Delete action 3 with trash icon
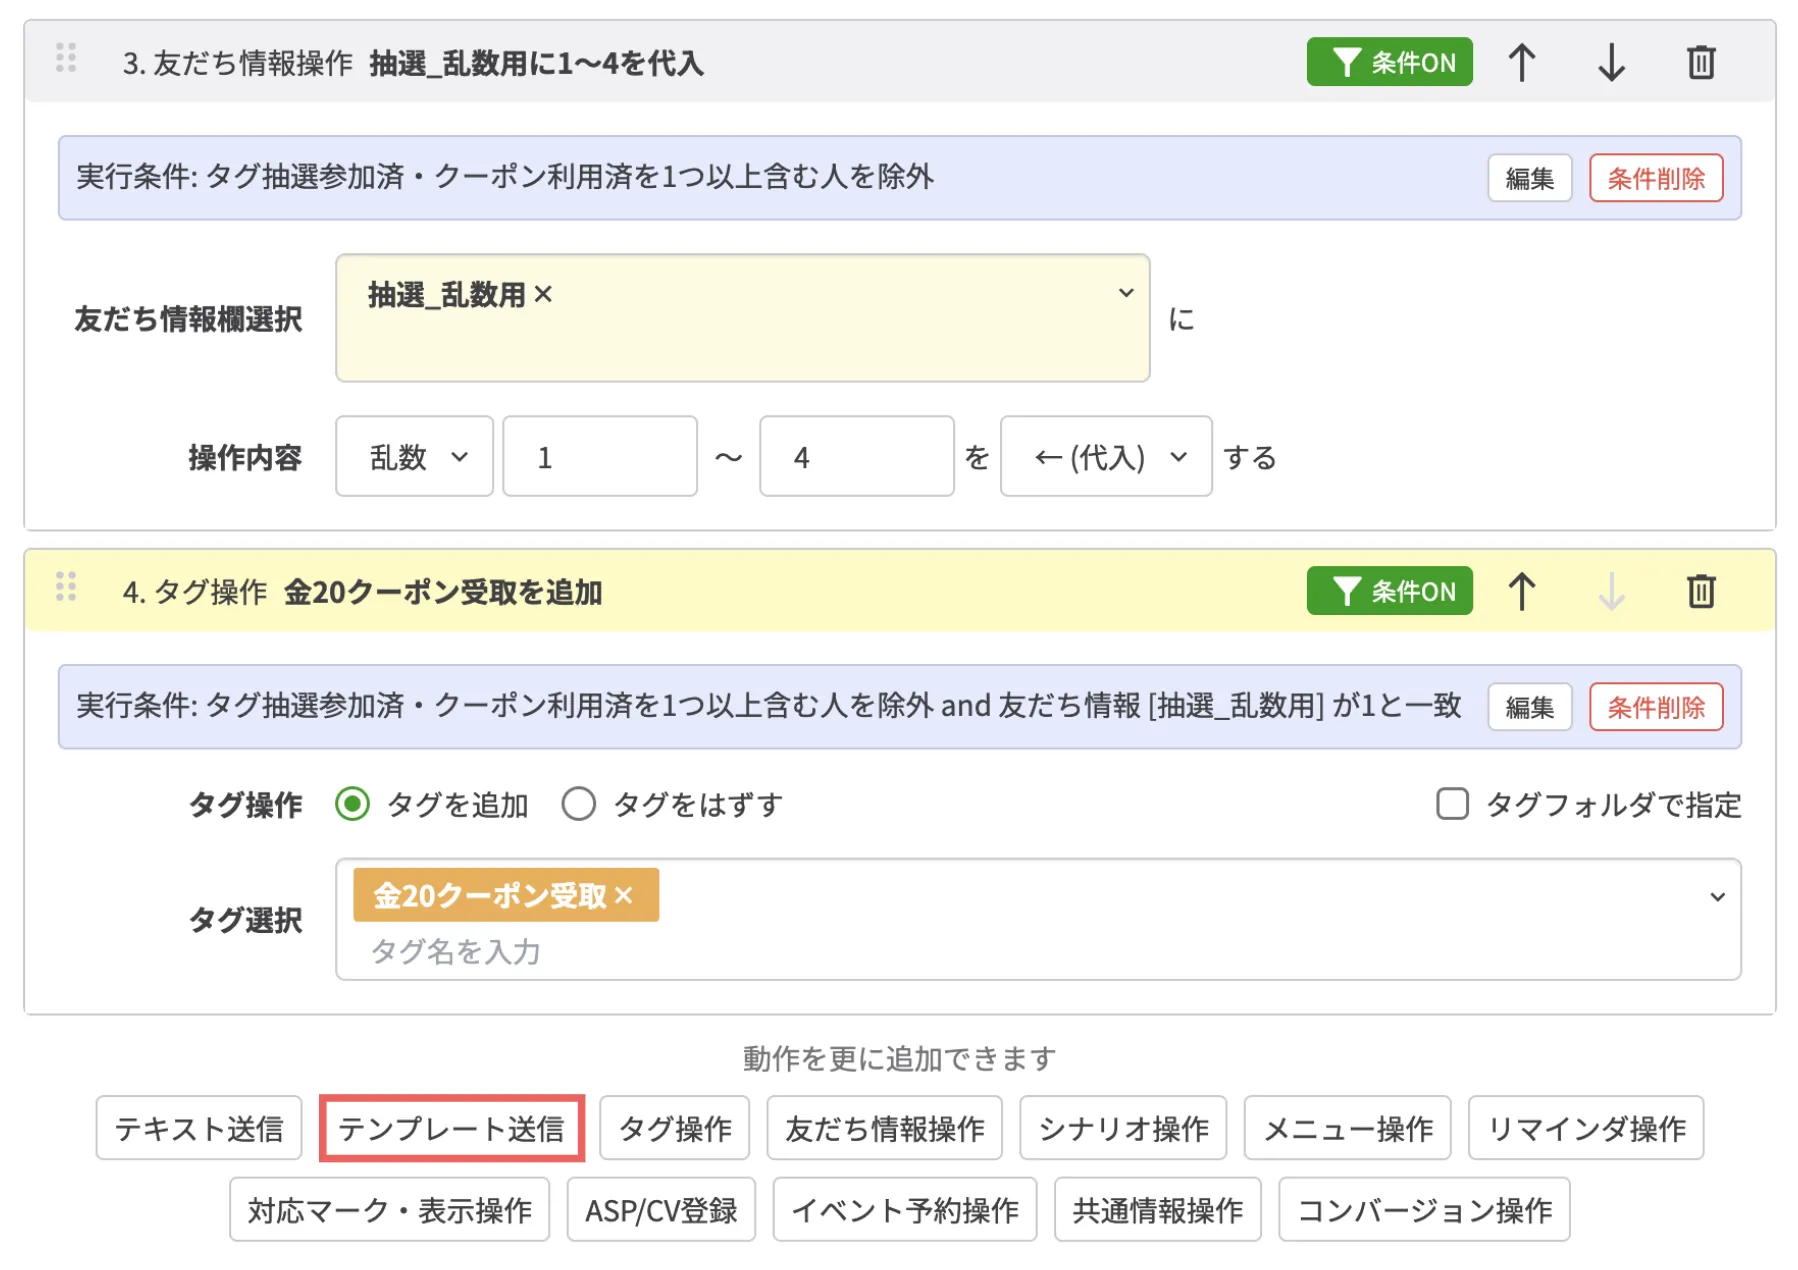This screenshot has width=1798, height=1270. point(1701,62)
